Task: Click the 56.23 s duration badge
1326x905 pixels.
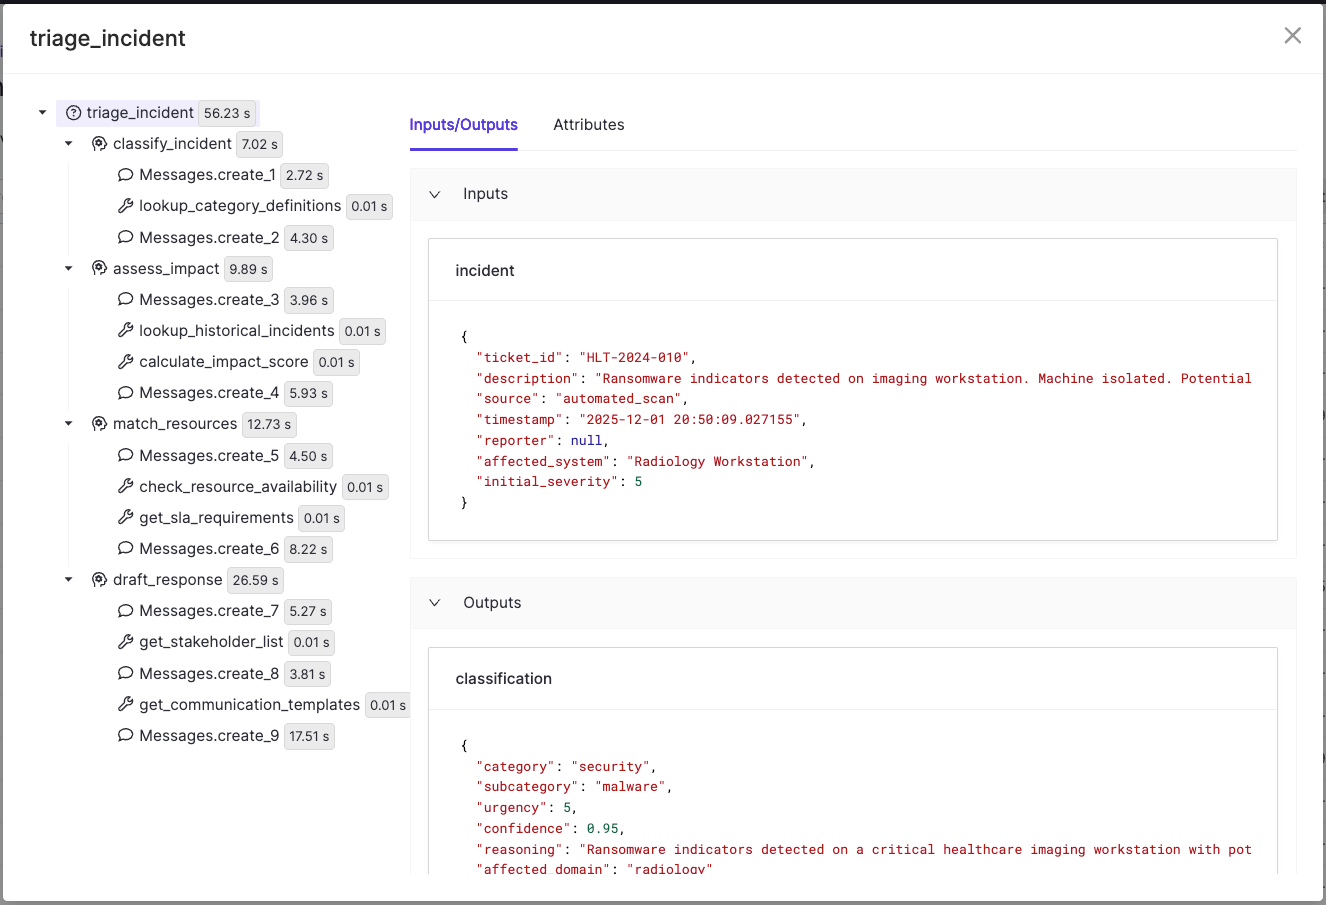Action: pos(227,114)
